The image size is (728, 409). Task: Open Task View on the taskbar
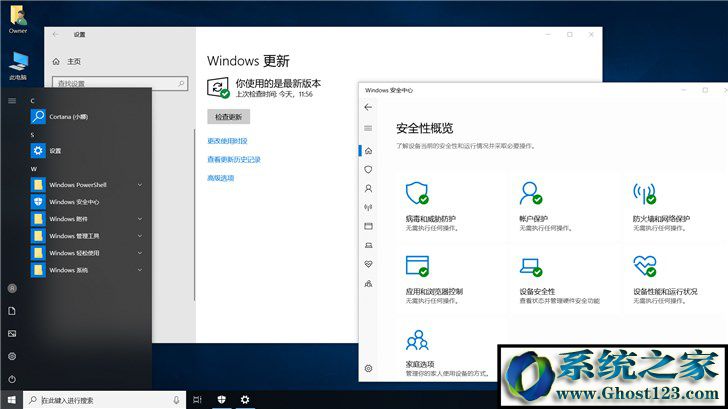[197, 400]
